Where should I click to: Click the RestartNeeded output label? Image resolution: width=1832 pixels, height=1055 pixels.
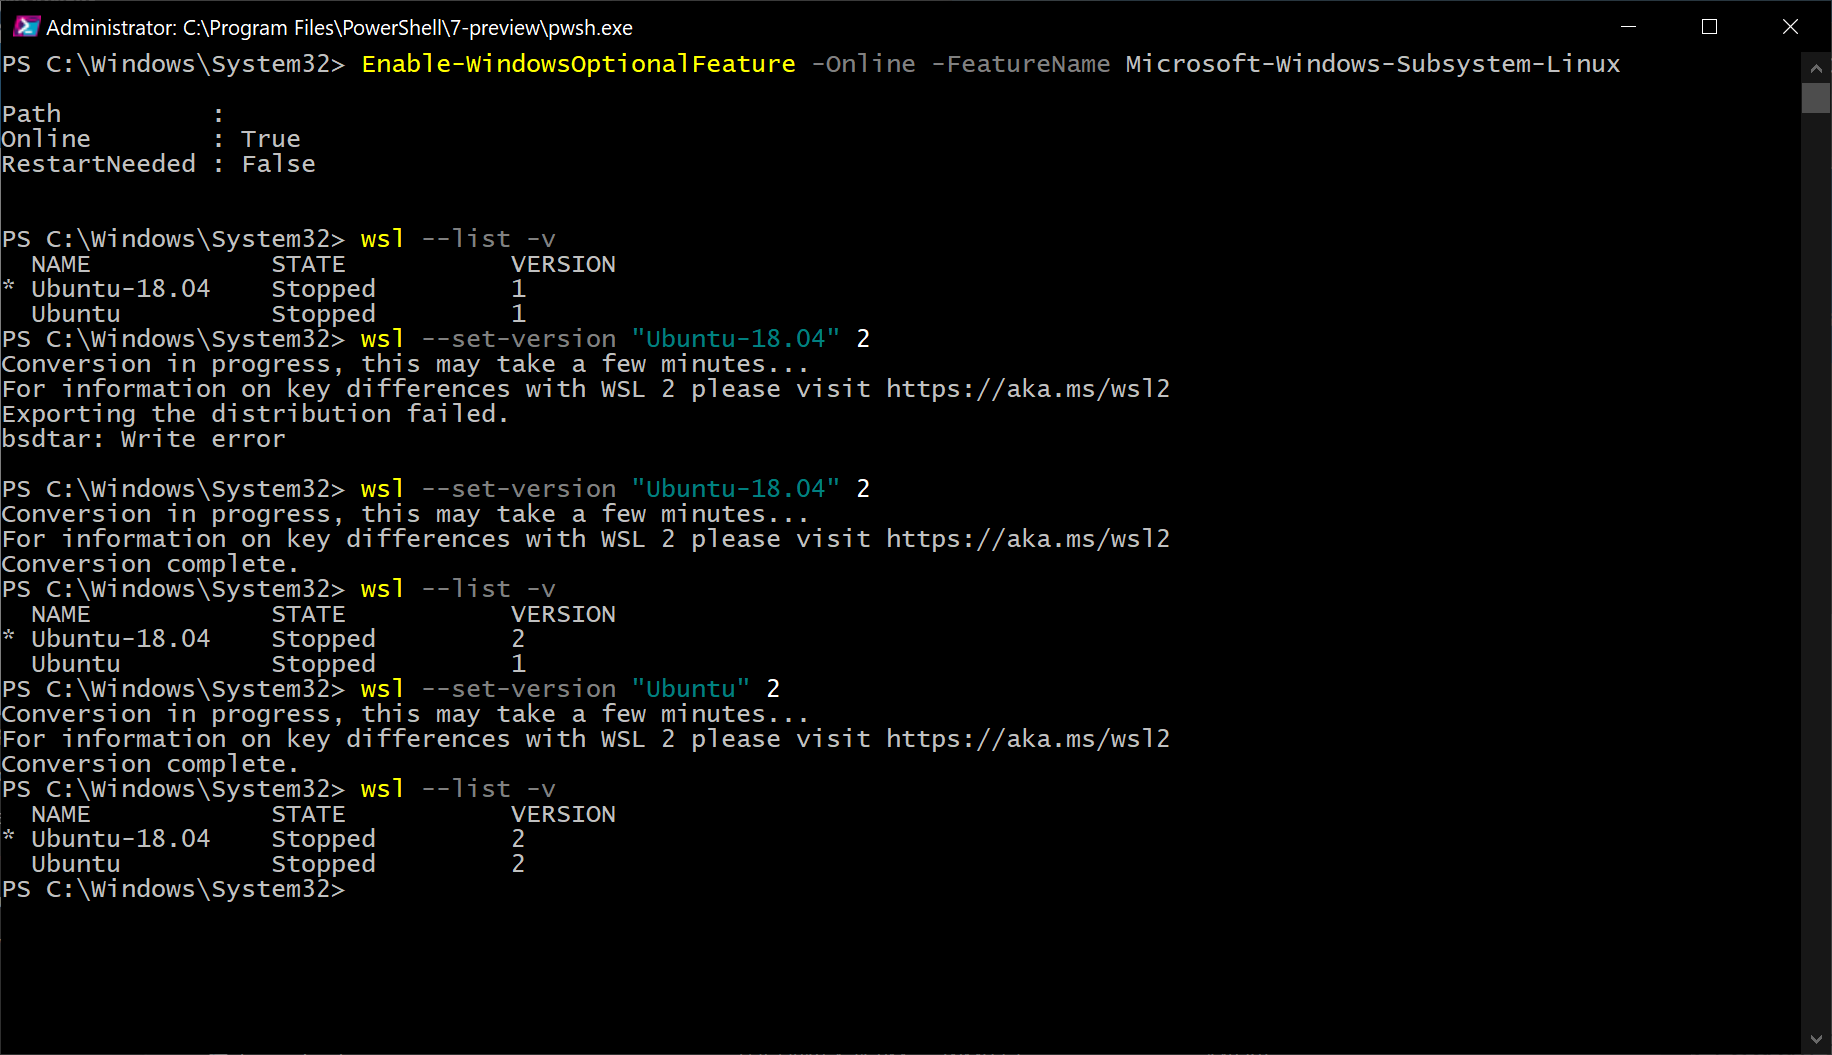pos(98,164)
